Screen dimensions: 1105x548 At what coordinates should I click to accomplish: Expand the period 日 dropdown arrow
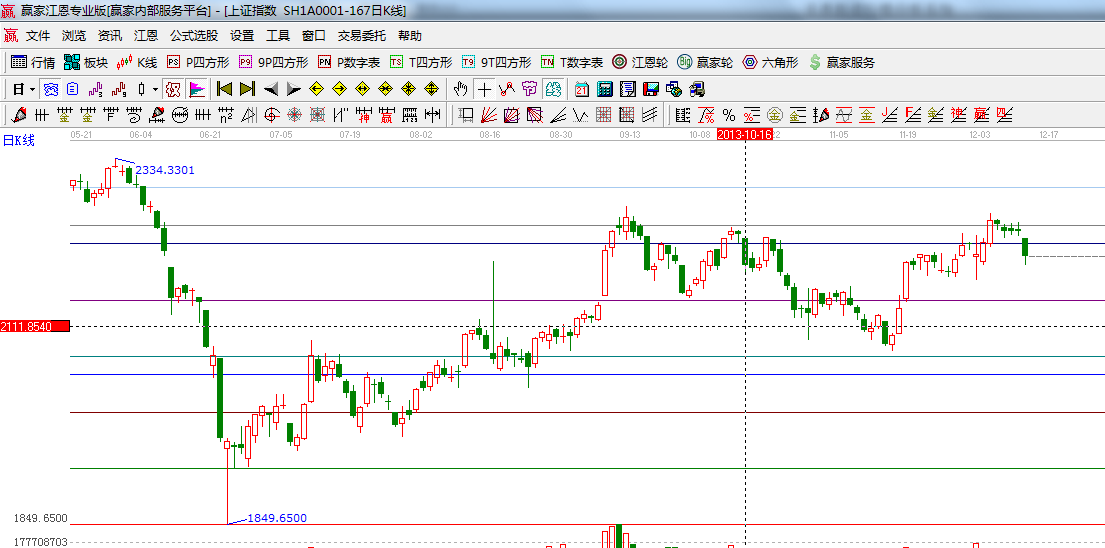(x=31, y=89)
